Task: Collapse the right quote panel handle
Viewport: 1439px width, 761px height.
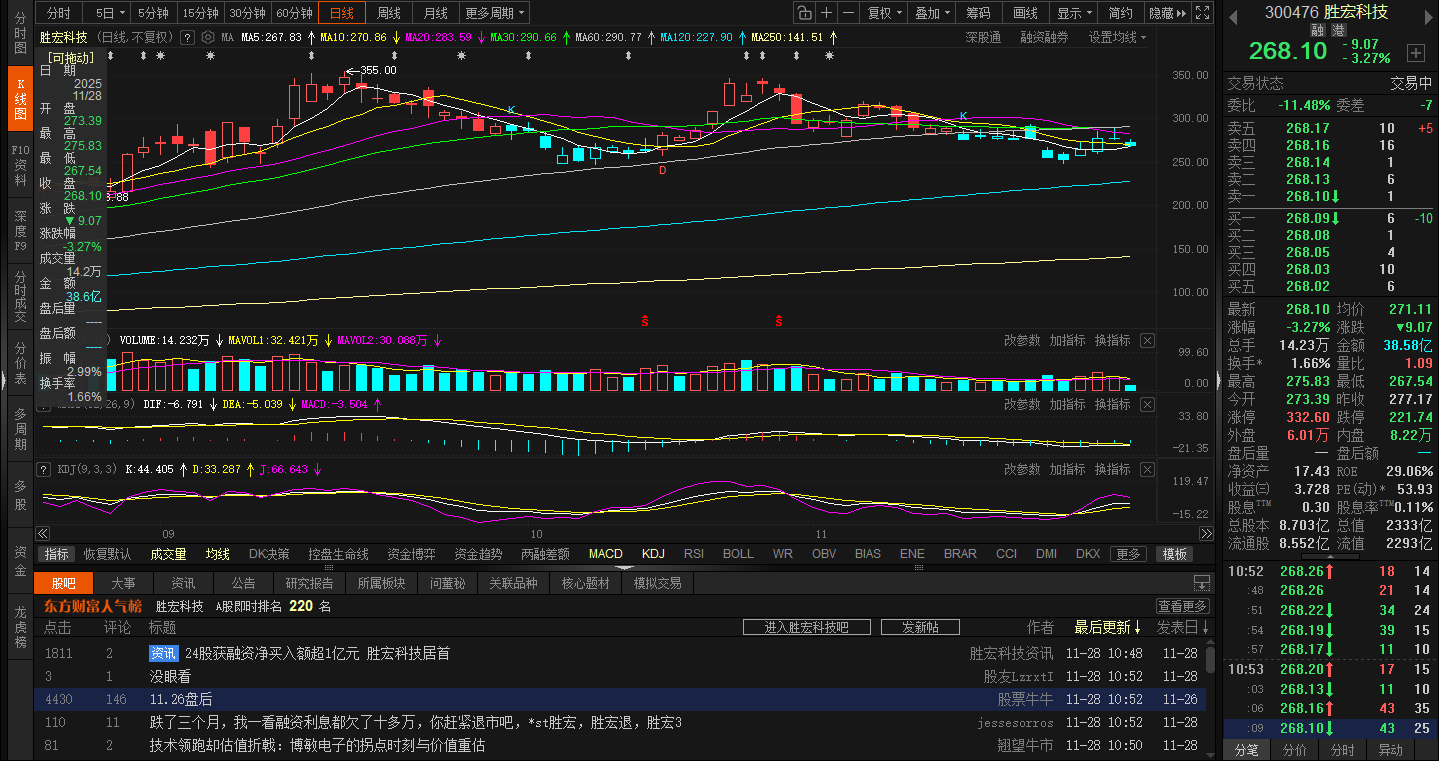Action: tap(1218, 380)
